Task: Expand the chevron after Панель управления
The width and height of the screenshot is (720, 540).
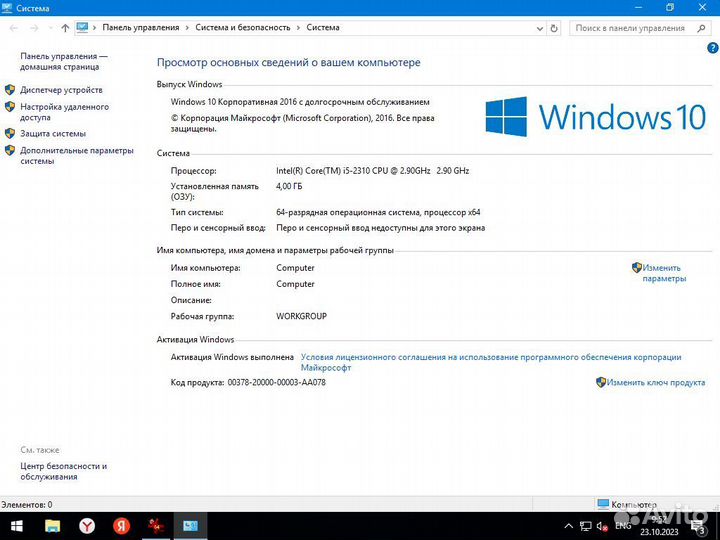Action: pos(187,28)
